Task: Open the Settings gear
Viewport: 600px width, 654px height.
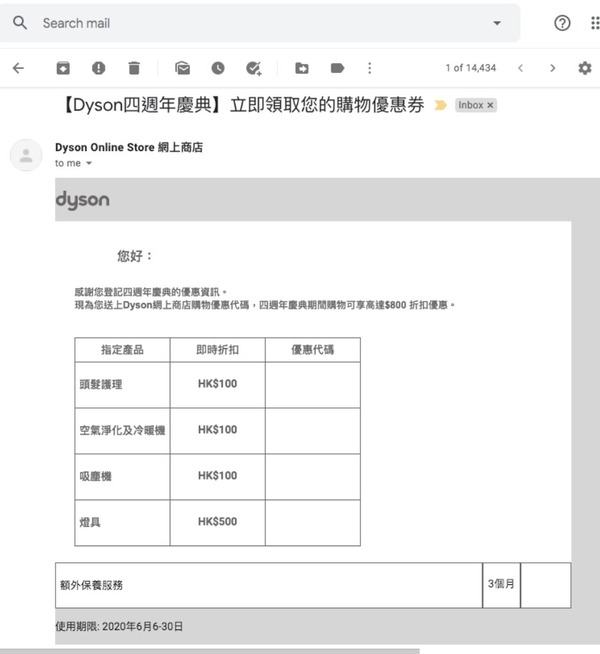Action: (x=585, y=68)
